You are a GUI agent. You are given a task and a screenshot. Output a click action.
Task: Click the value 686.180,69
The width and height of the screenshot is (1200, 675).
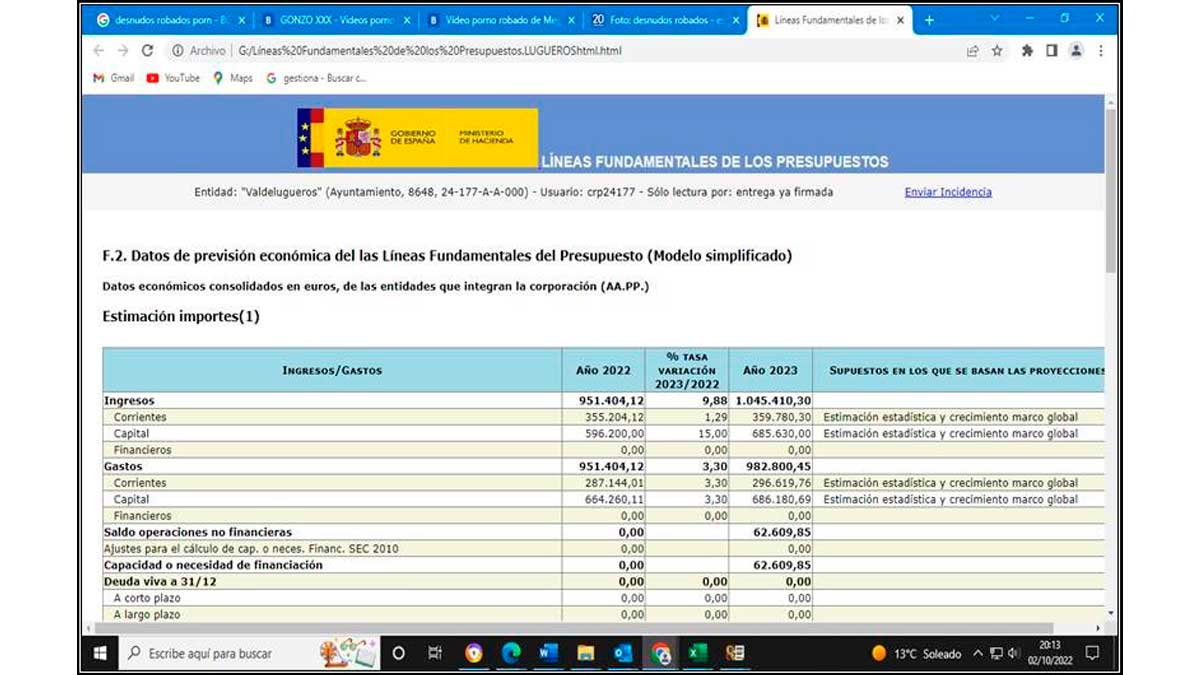pos(779,499)
